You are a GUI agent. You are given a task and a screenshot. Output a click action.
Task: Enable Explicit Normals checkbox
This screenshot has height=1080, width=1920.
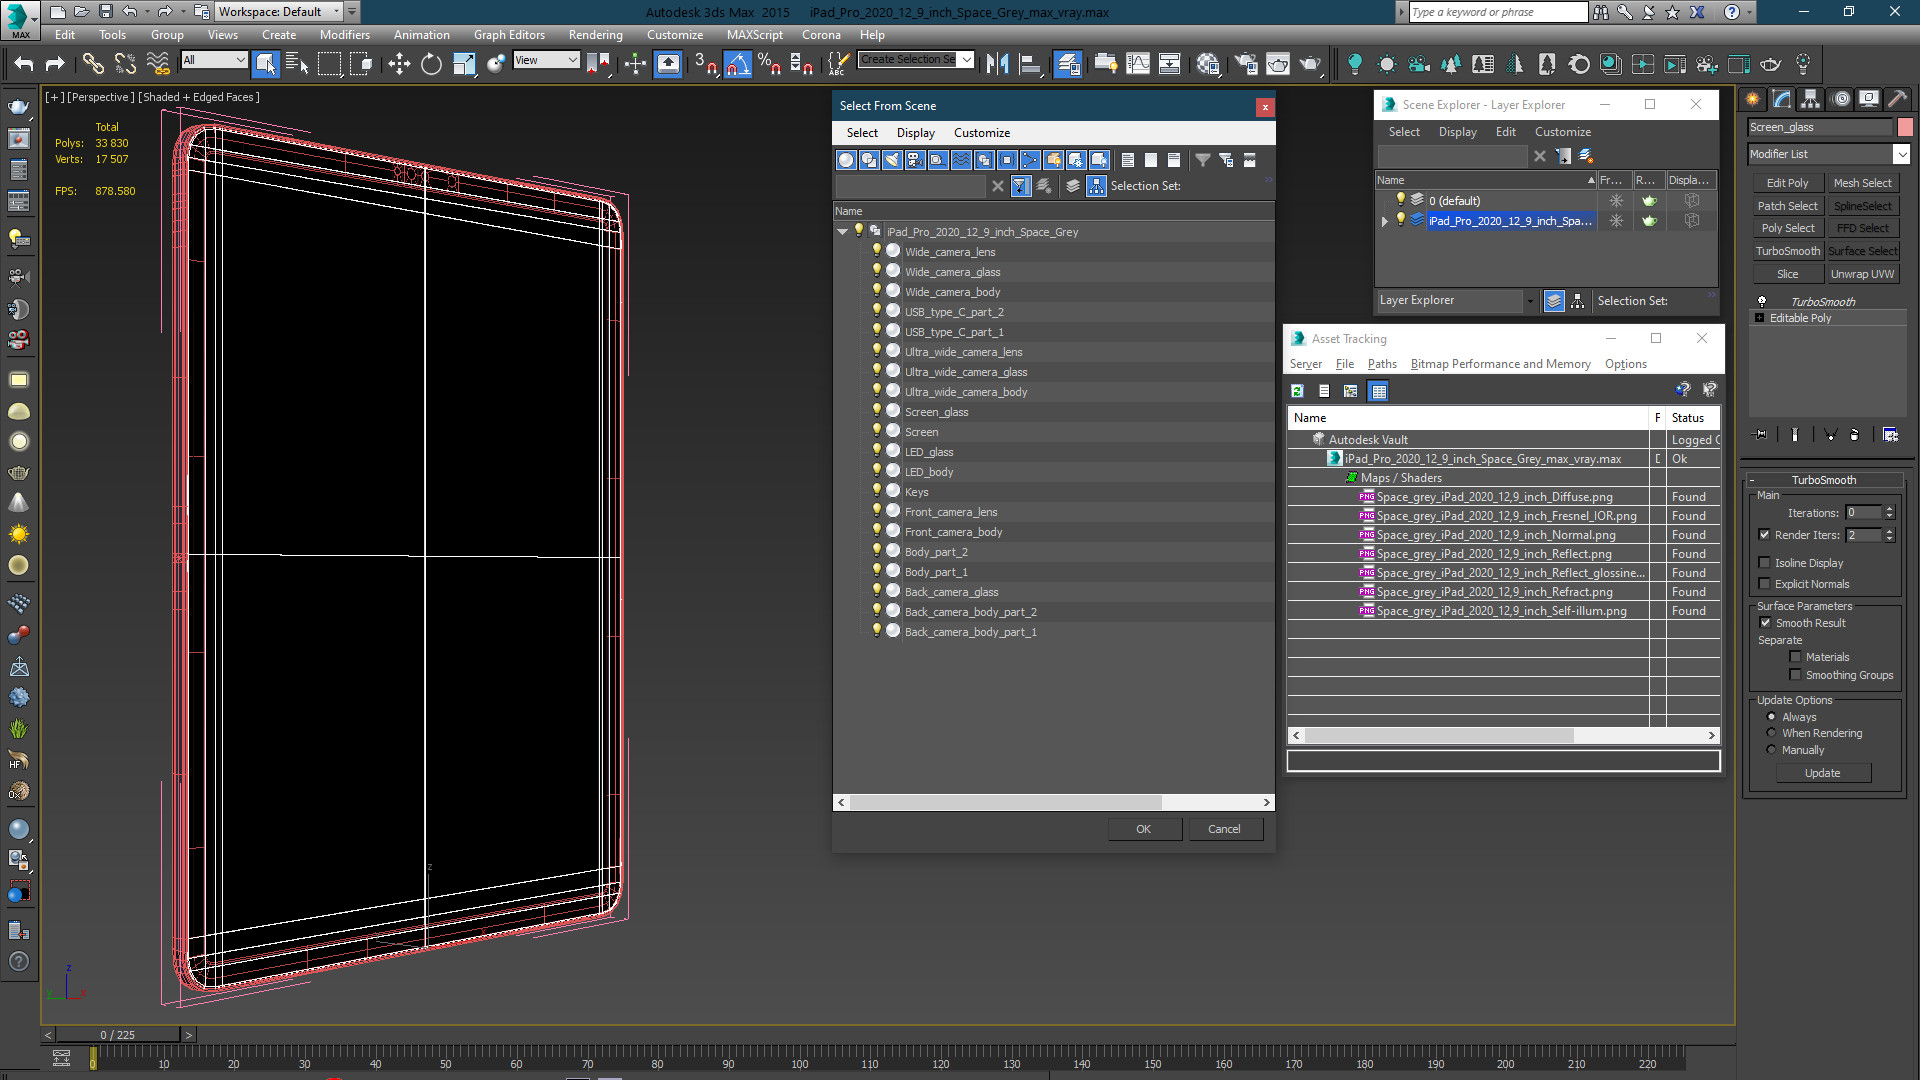[x=1764, y=584]
